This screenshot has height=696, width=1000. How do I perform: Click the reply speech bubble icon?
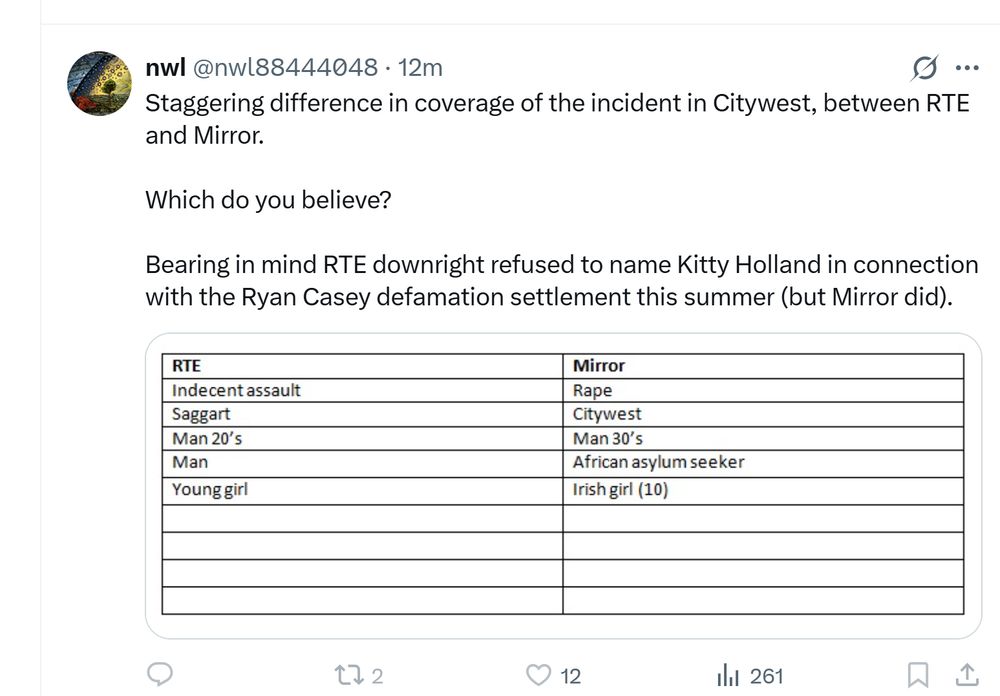point(161,675)
